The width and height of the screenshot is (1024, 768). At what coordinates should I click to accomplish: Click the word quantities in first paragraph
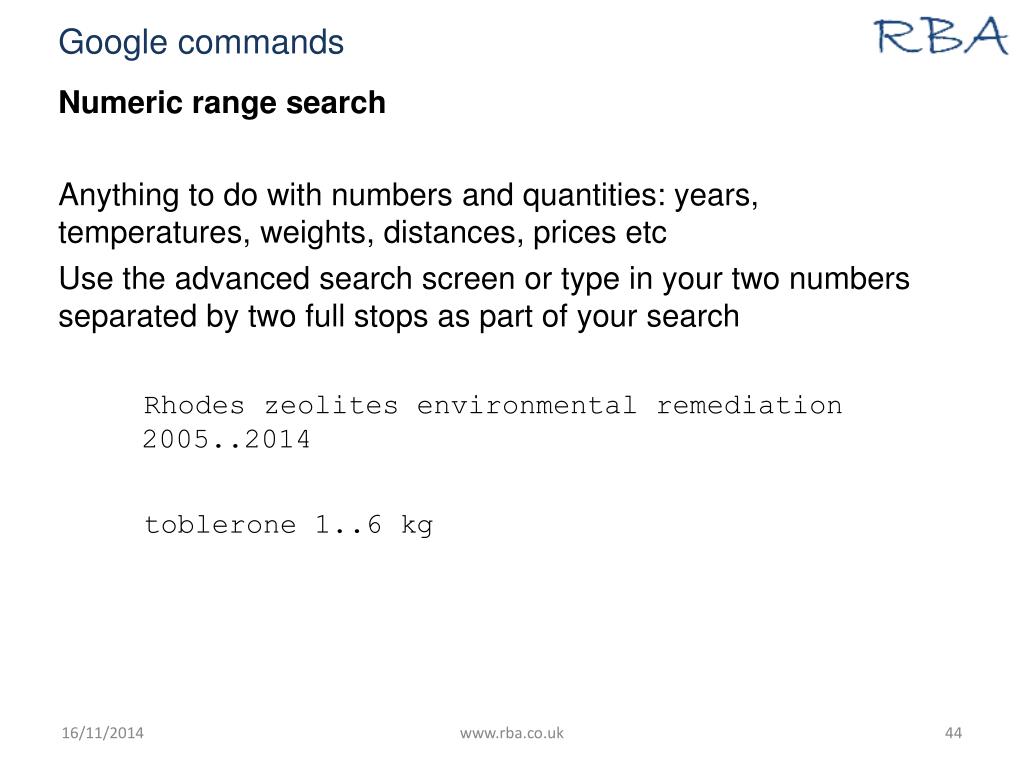(x=594, y=195)
